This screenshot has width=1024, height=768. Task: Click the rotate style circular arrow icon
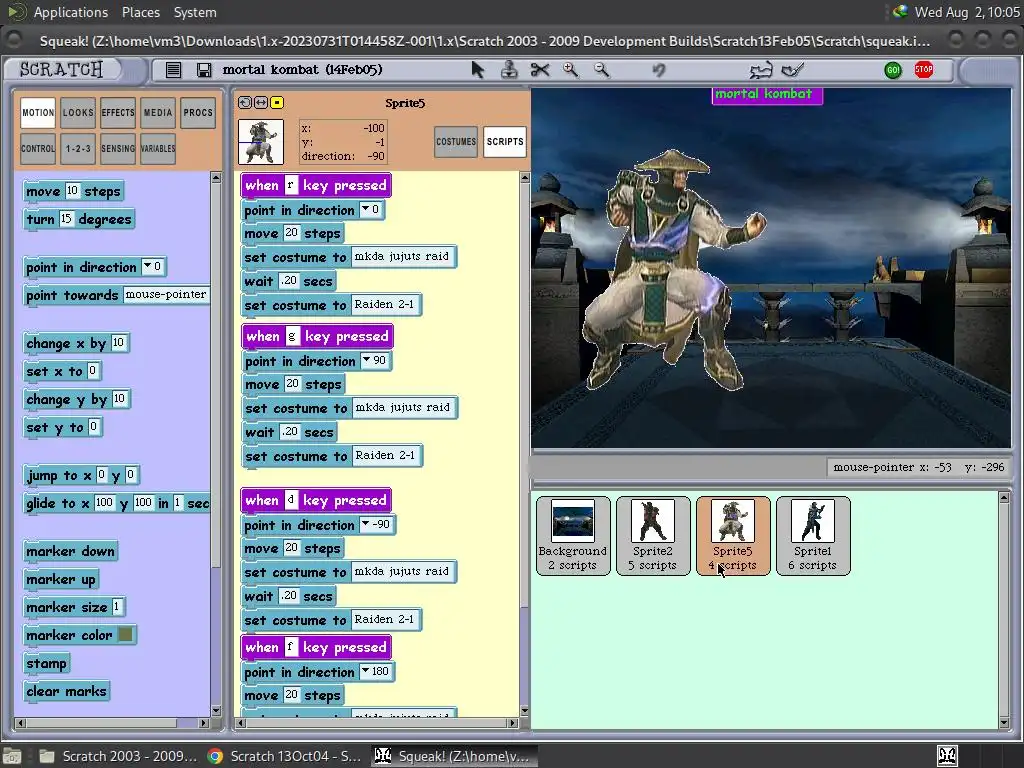[x=245, y=103]
